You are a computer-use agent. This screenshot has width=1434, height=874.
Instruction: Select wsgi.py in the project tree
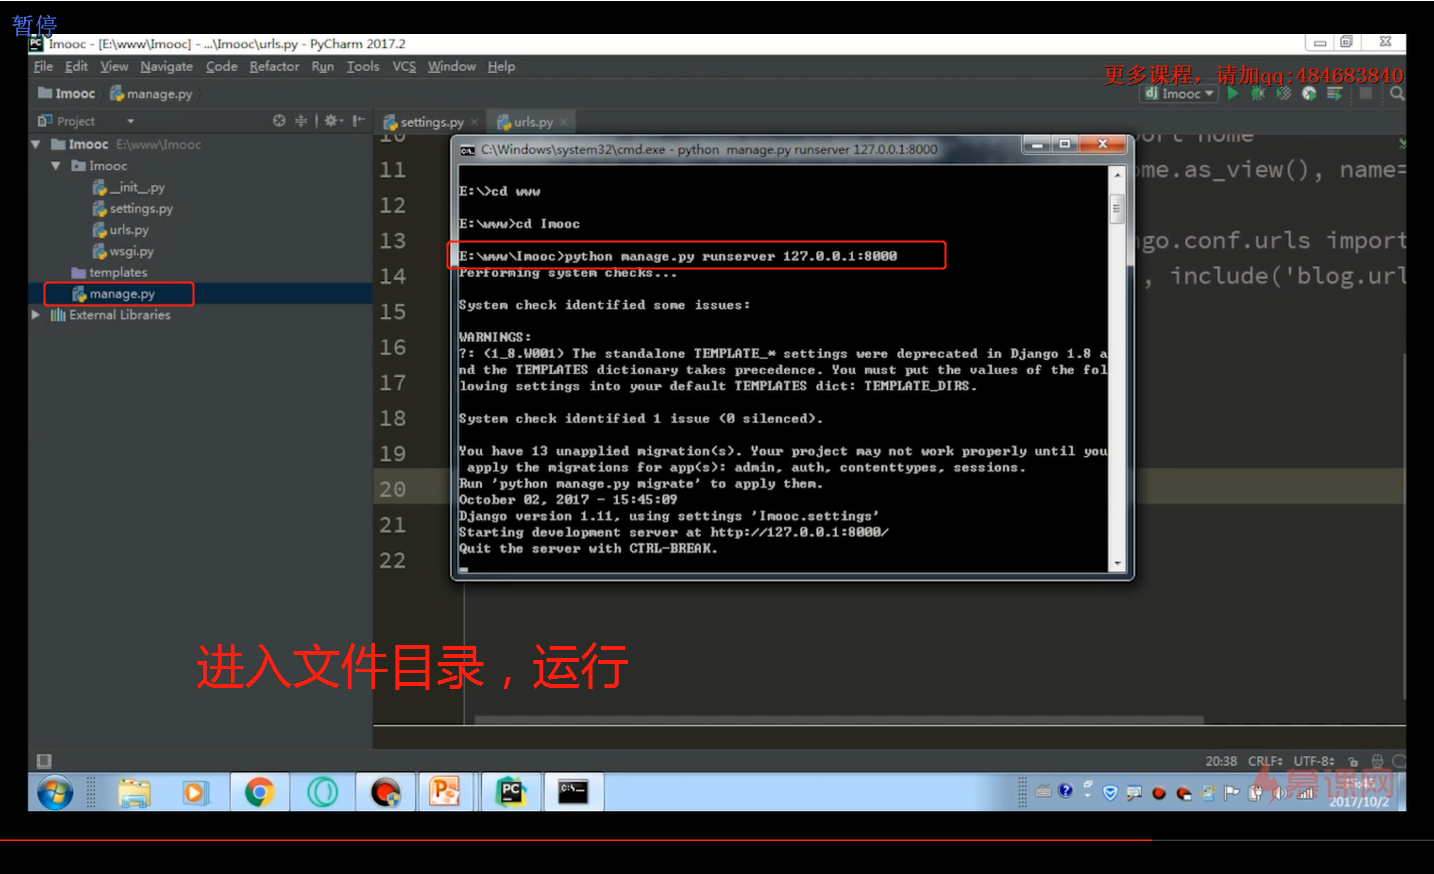click(x=123, y=251)
